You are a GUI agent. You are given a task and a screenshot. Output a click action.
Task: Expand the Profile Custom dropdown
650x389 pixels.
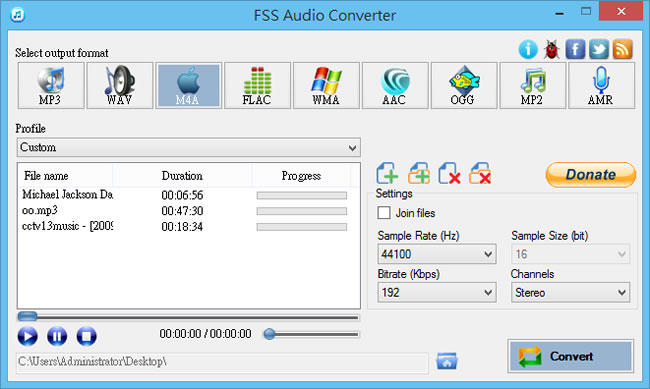point(189,148)
